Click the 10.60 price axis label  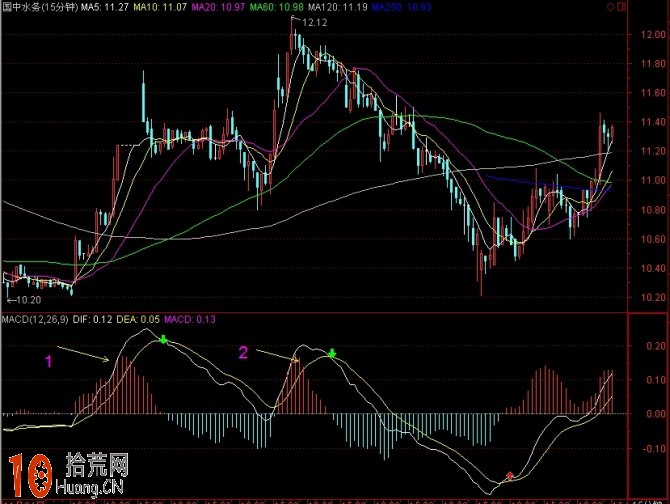pos(653,239)
